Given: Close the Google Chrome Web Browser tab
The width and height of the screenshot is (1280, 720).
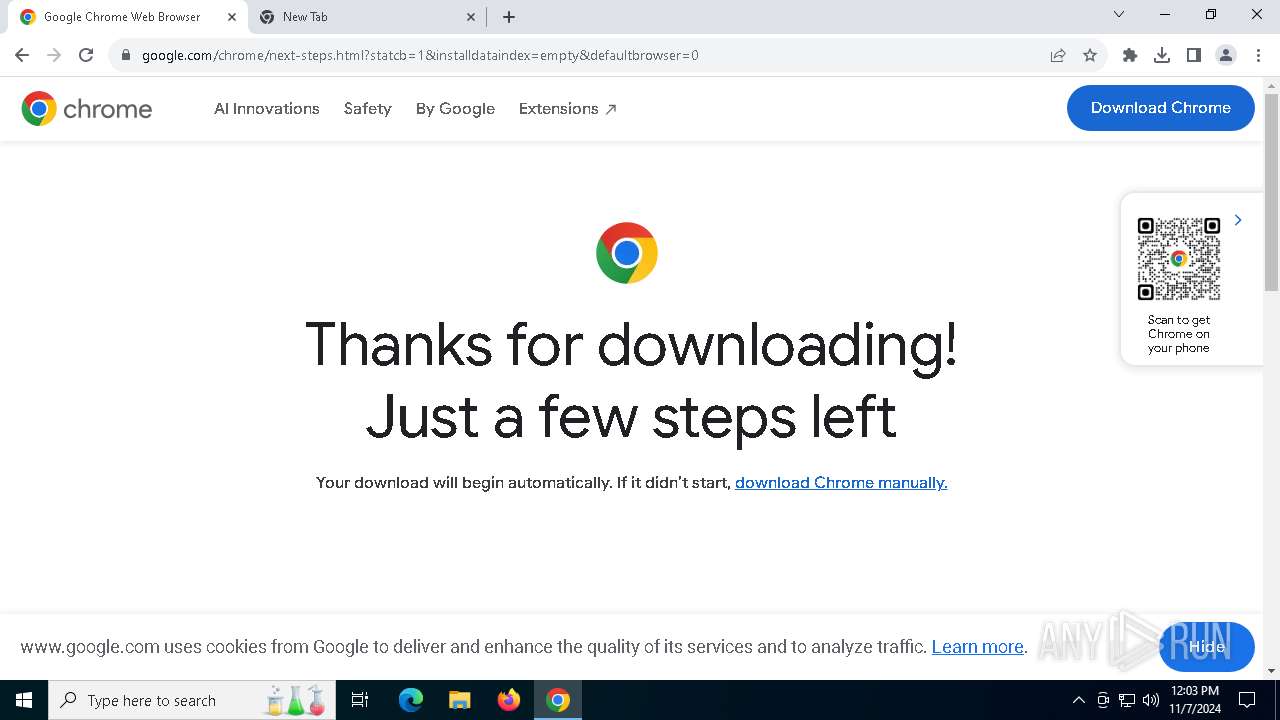Looking at the screenshot, I should point(232,17).
